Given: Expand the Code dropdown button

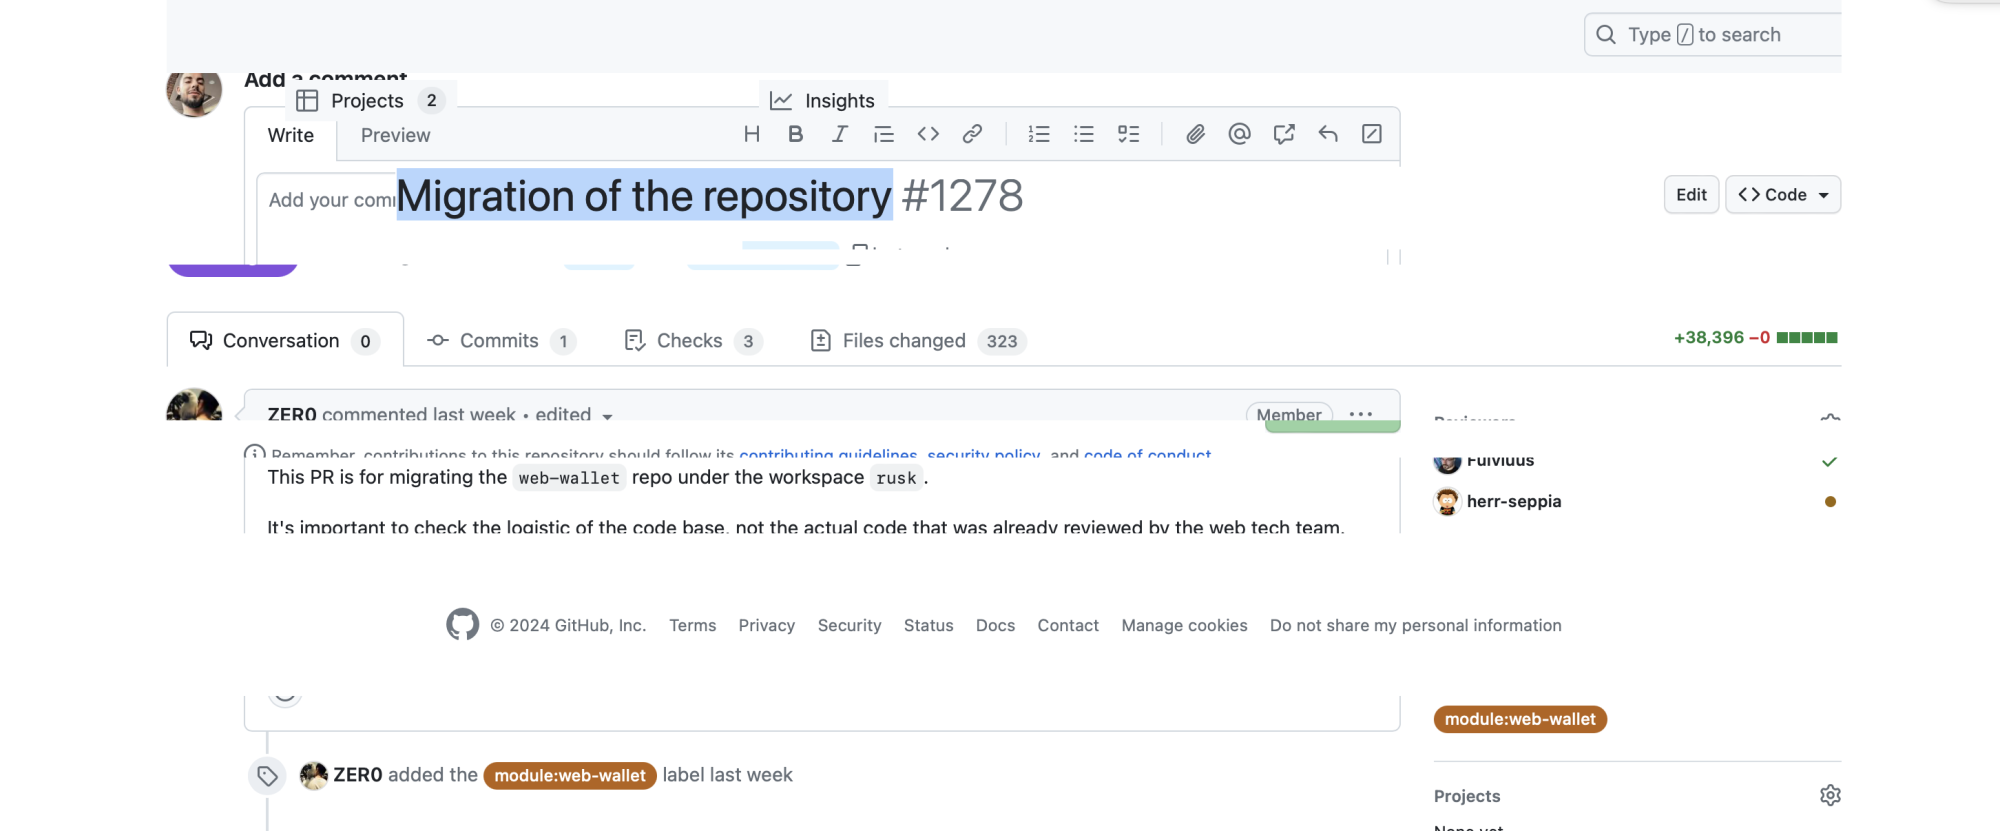Looking at the screenshot, I should click(1783, 195).
